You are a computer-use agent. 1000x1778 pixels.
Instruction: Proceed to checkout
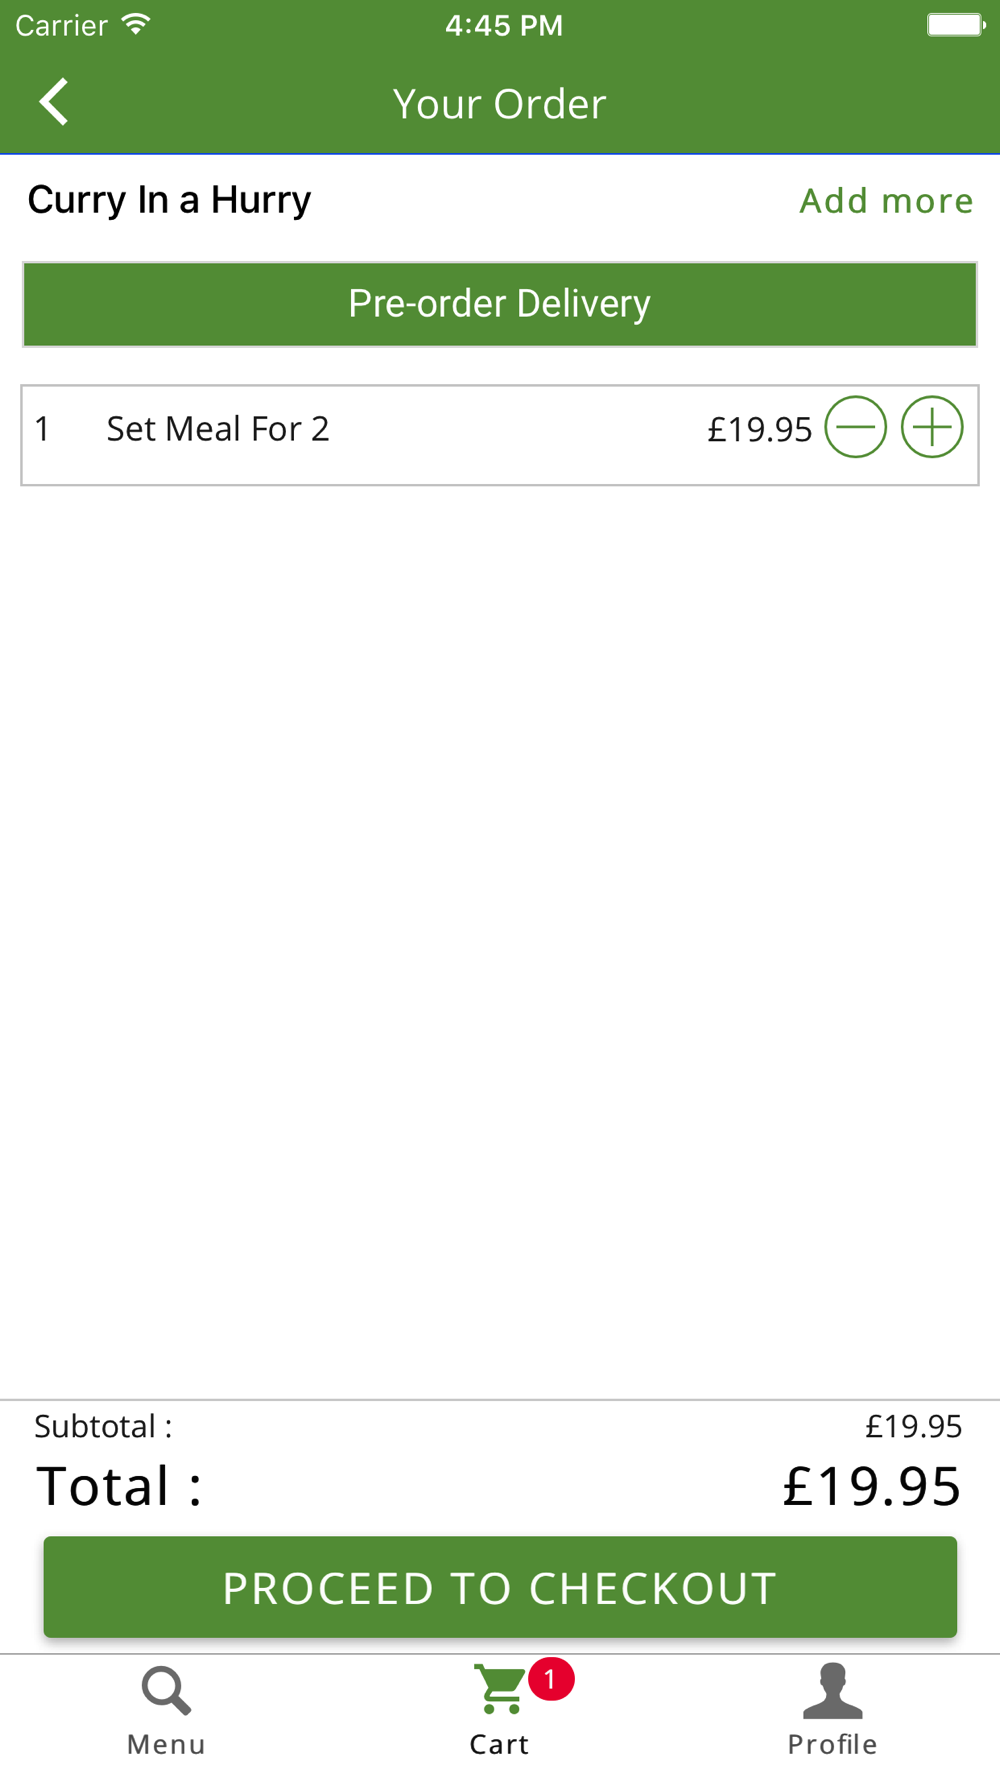[x=500, y=1587]
